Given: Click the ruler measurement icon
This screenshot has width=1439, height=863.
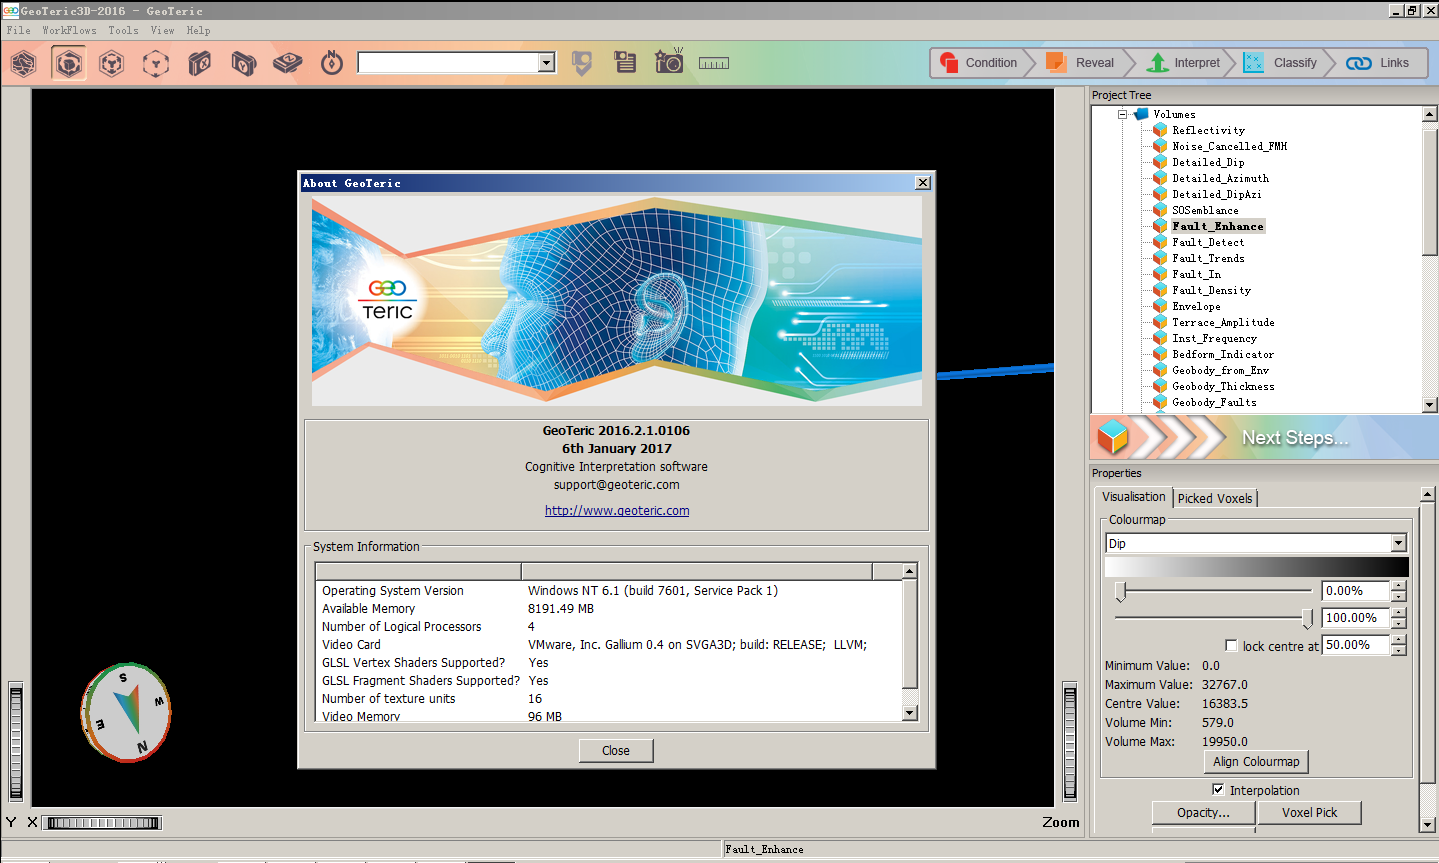Looking at the screenshot, I should (713, 64).
